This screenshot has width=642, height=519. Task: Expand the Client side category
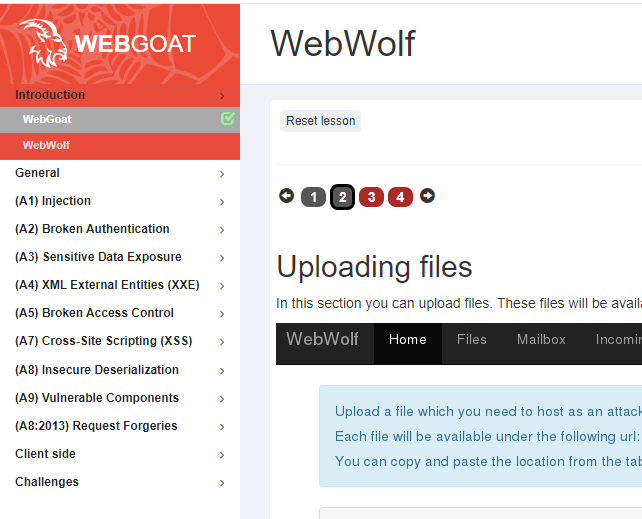point(120,454)
